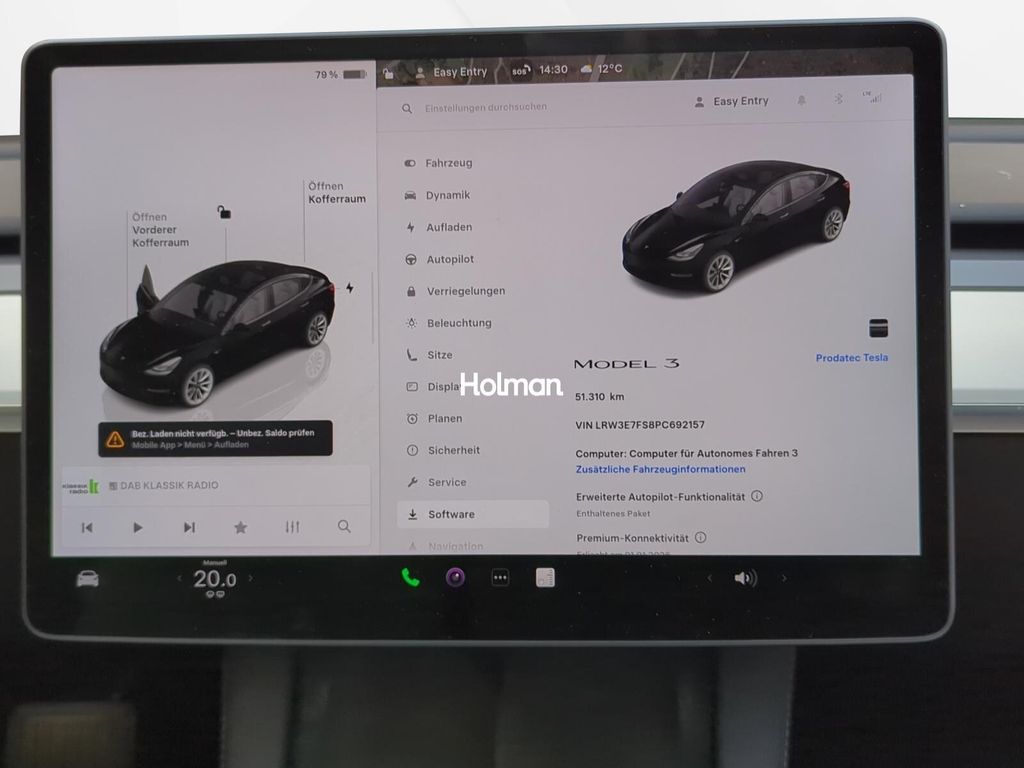Tap the speaker volume icon
This screenshot has height=768, width=1024.
pos(744,578)
